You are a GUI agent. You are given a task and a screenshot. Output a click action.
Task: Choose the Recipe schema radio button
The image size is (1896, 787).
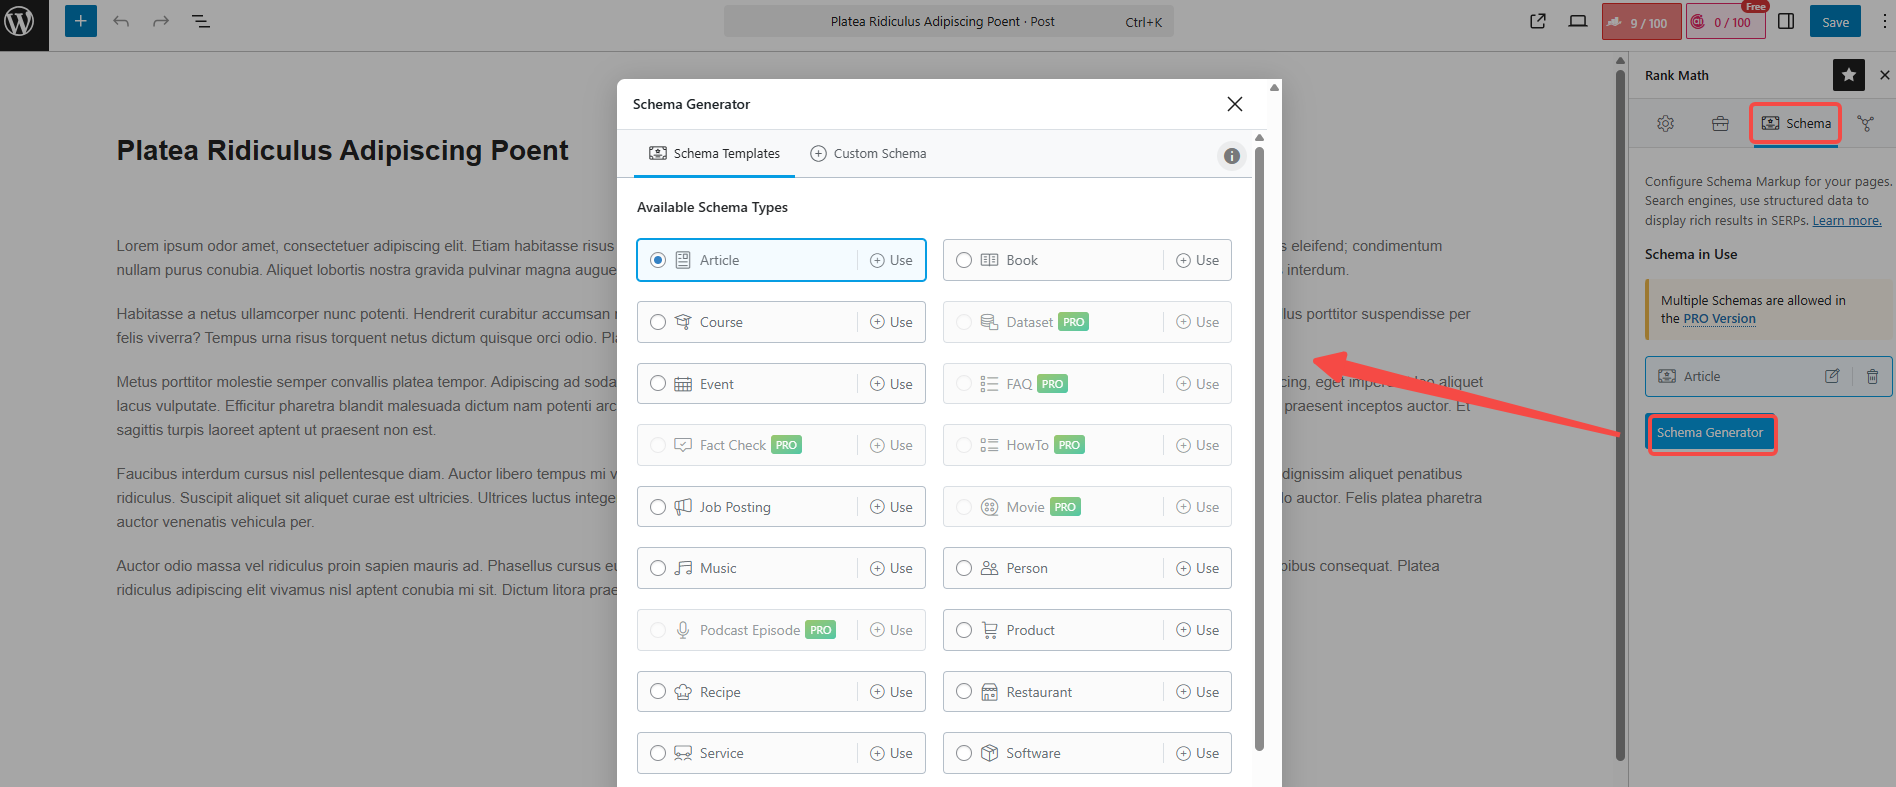point(658,692)
